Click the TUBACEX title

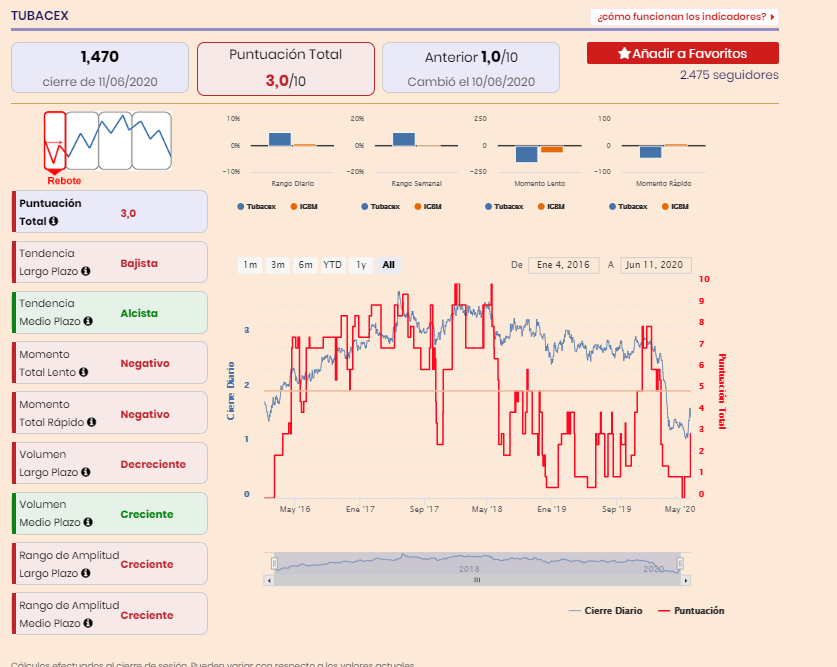40,15
